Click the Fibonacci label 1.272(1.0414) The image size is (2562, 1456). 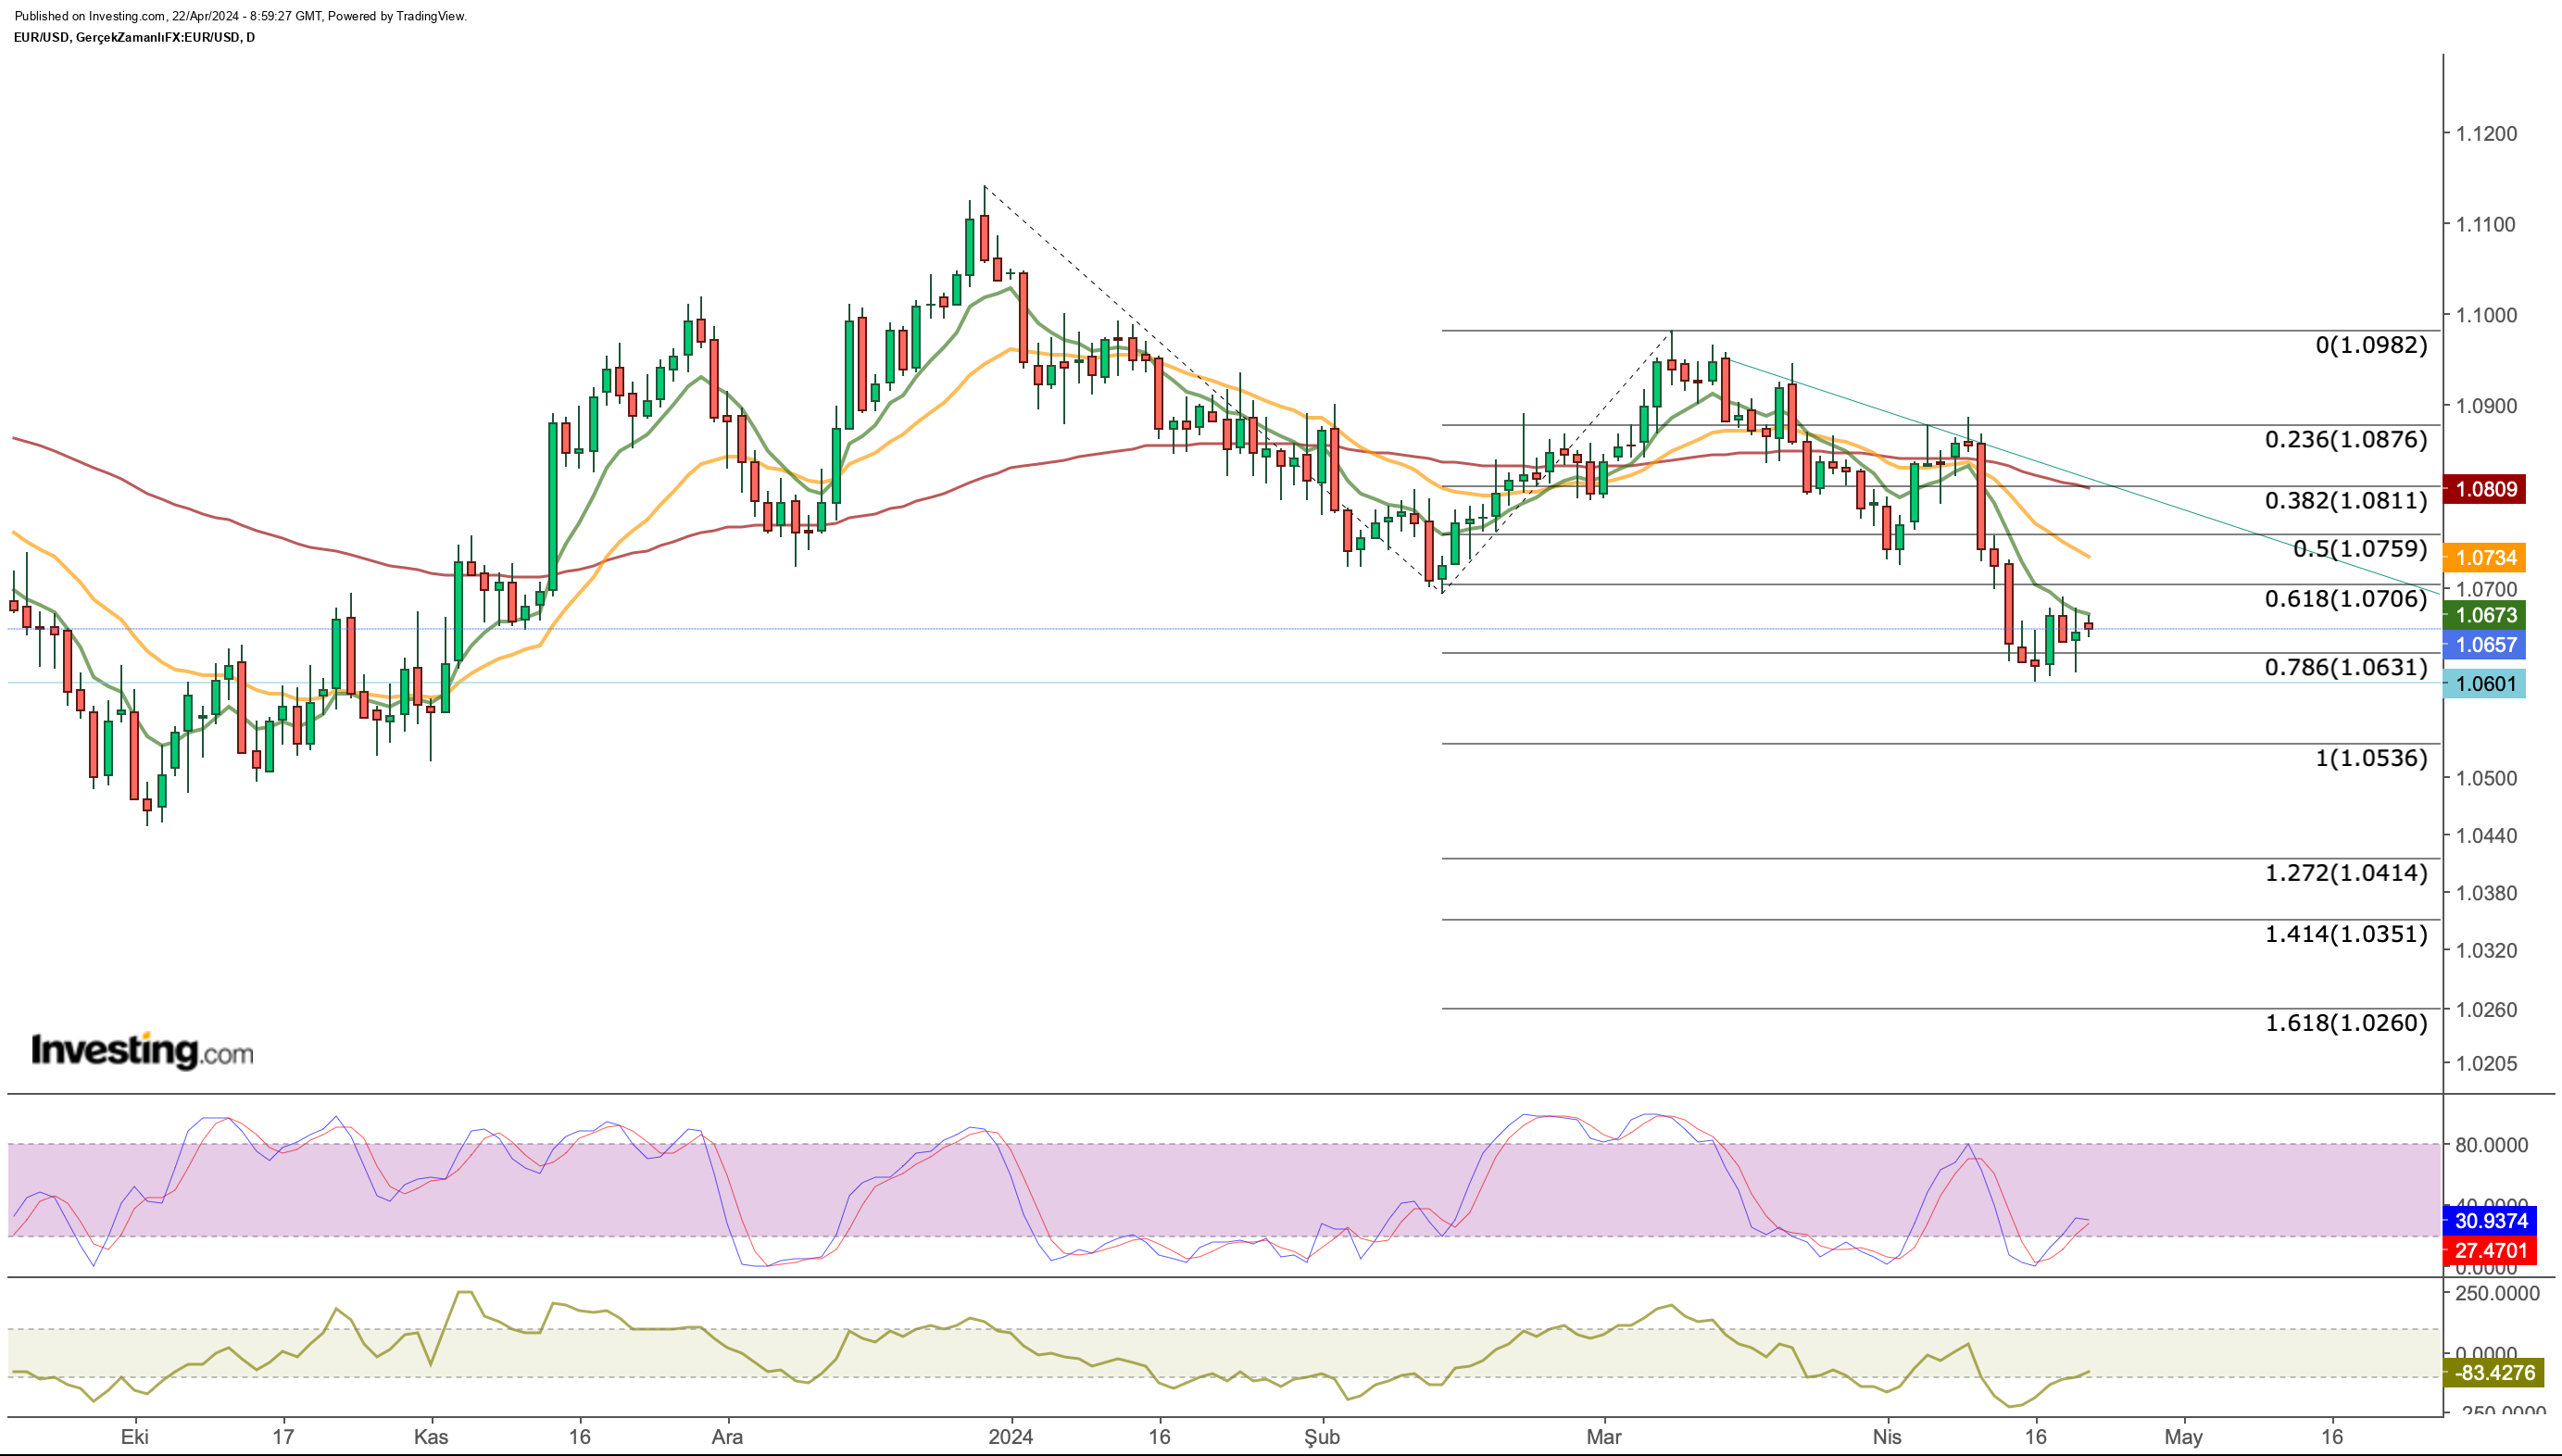(x=2346, y=872)
